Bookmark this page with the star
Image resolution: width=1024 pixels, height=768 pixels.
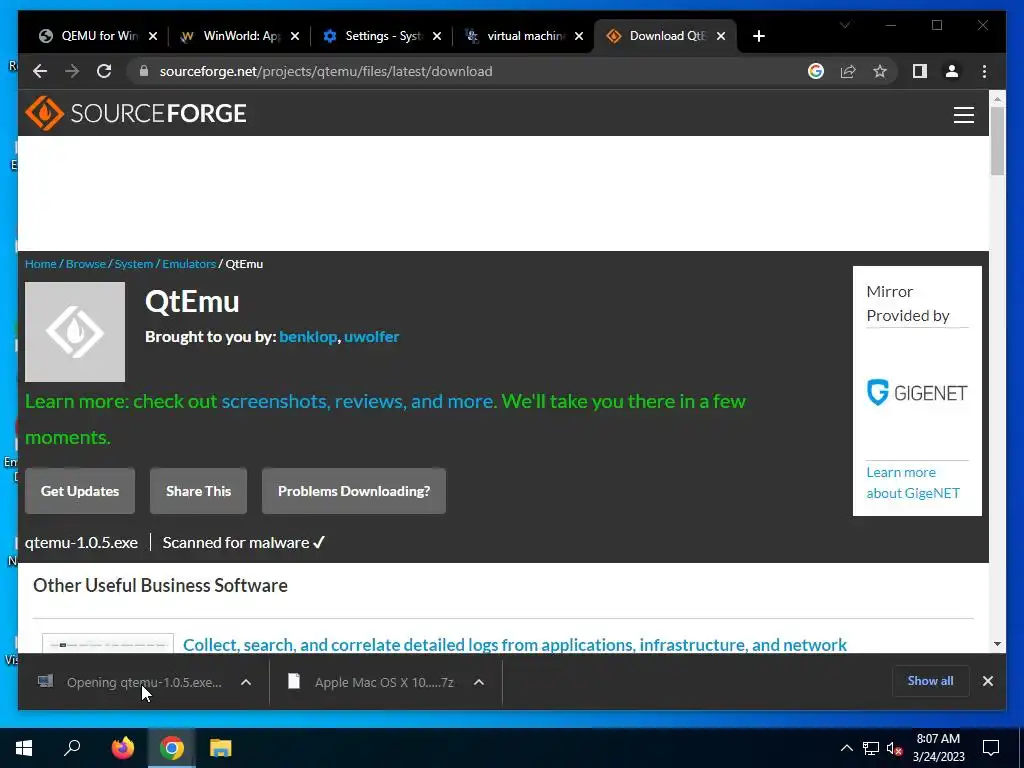coord(880,71)
